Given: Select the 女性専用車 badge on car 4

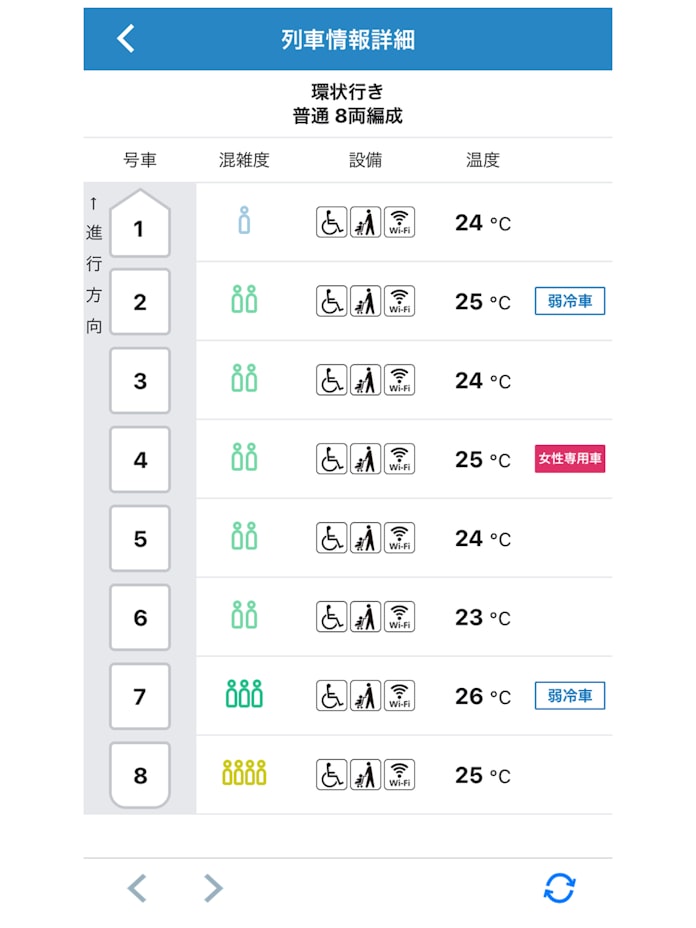Looking at the screenshot, I should click(x=570, y=459).
